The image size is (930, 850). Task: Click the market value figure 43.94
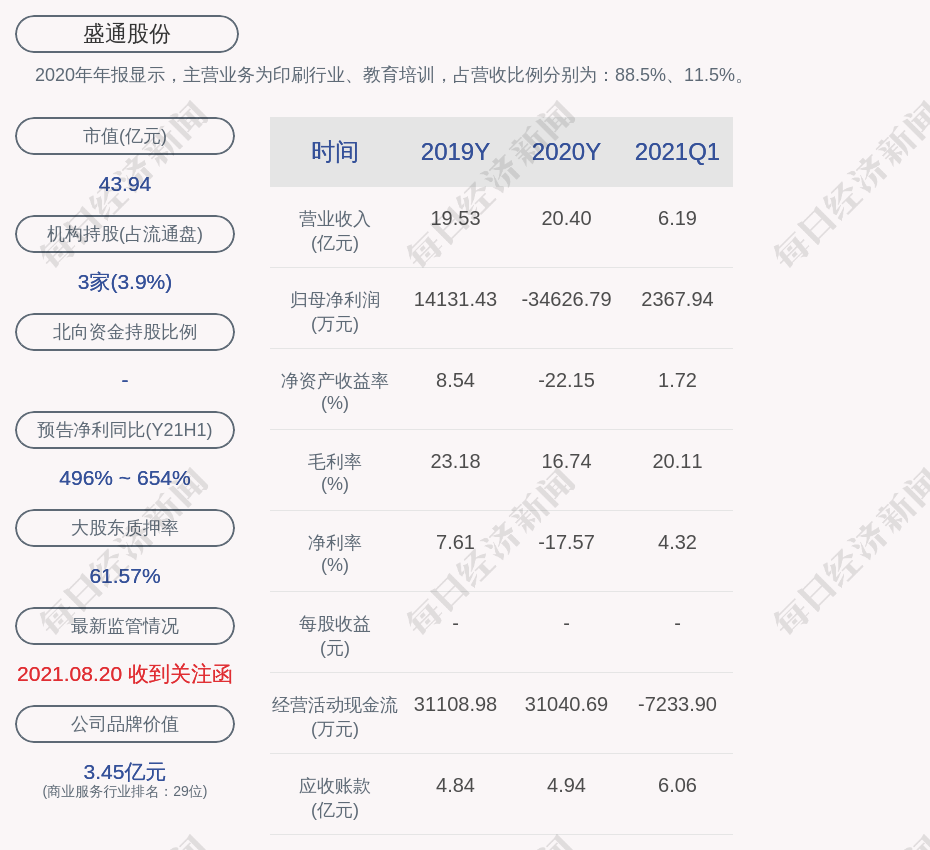pyautogui.click(x=125, y=184)
